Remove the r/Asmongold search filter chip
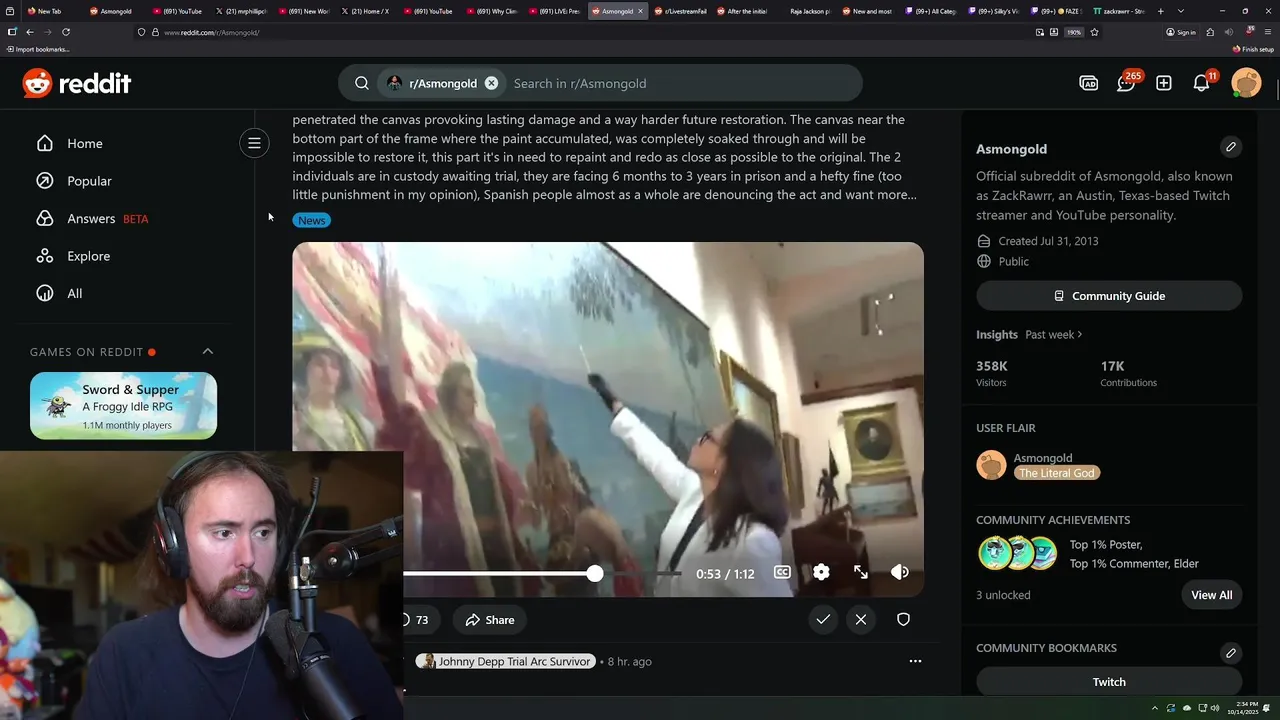Viewport: 1280px width, 720px height. coord(491,83)
